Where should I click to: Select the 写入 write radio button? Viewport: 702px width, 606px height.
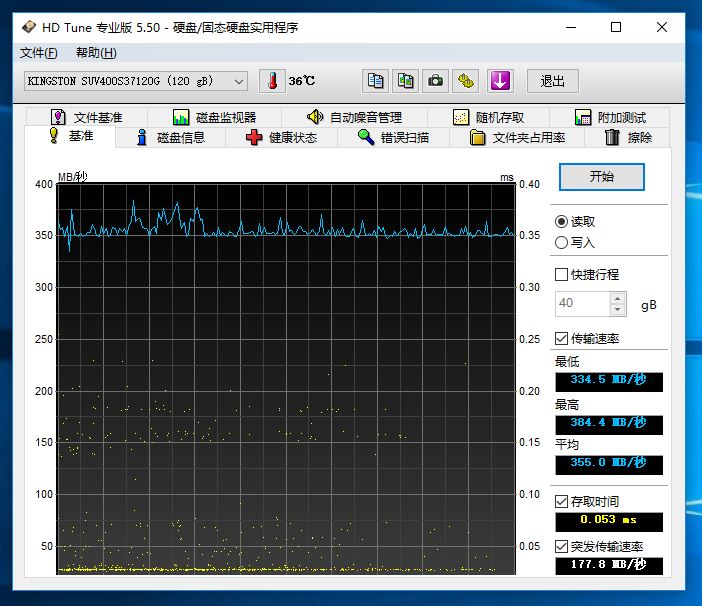point(561,242)
